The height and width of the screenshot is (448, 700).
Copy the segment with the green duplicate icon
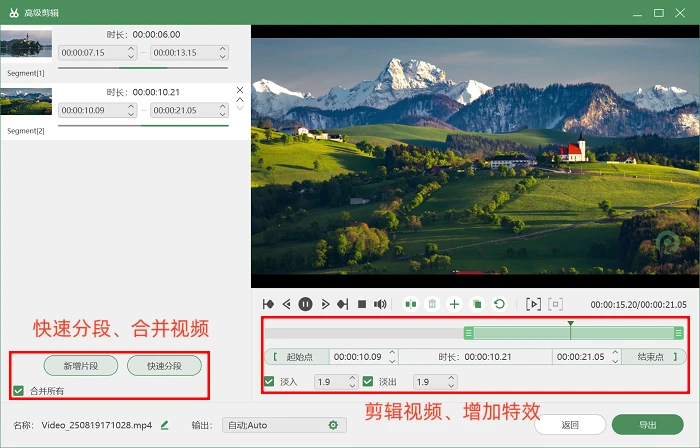coord(477,304)
